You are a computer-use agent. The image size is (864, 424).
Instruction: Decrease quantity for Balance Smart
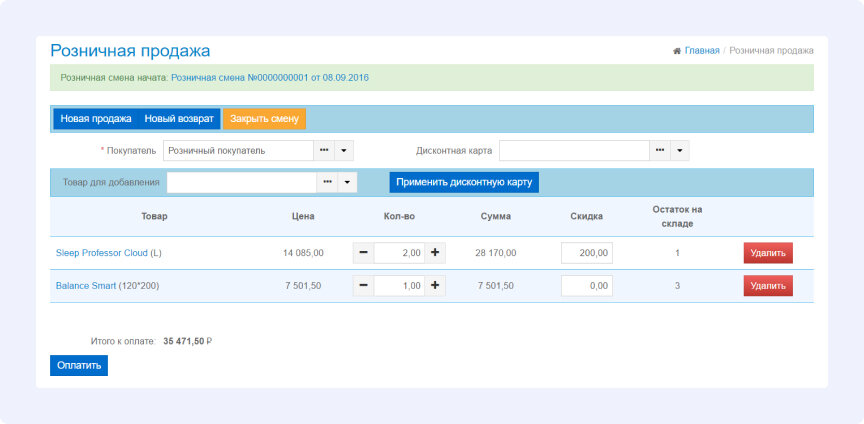363,286
